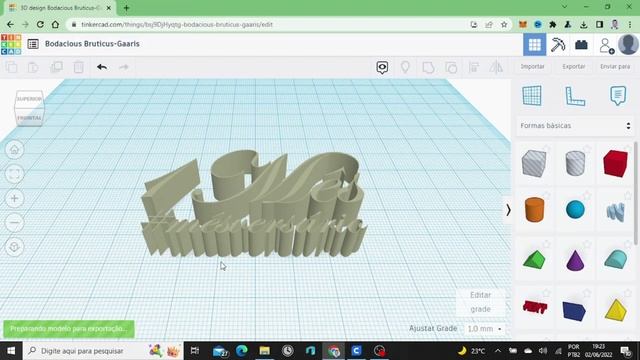Viewport: 640px width, 360px height.
Task: Select the Notes tool
Action: point(618,96)
